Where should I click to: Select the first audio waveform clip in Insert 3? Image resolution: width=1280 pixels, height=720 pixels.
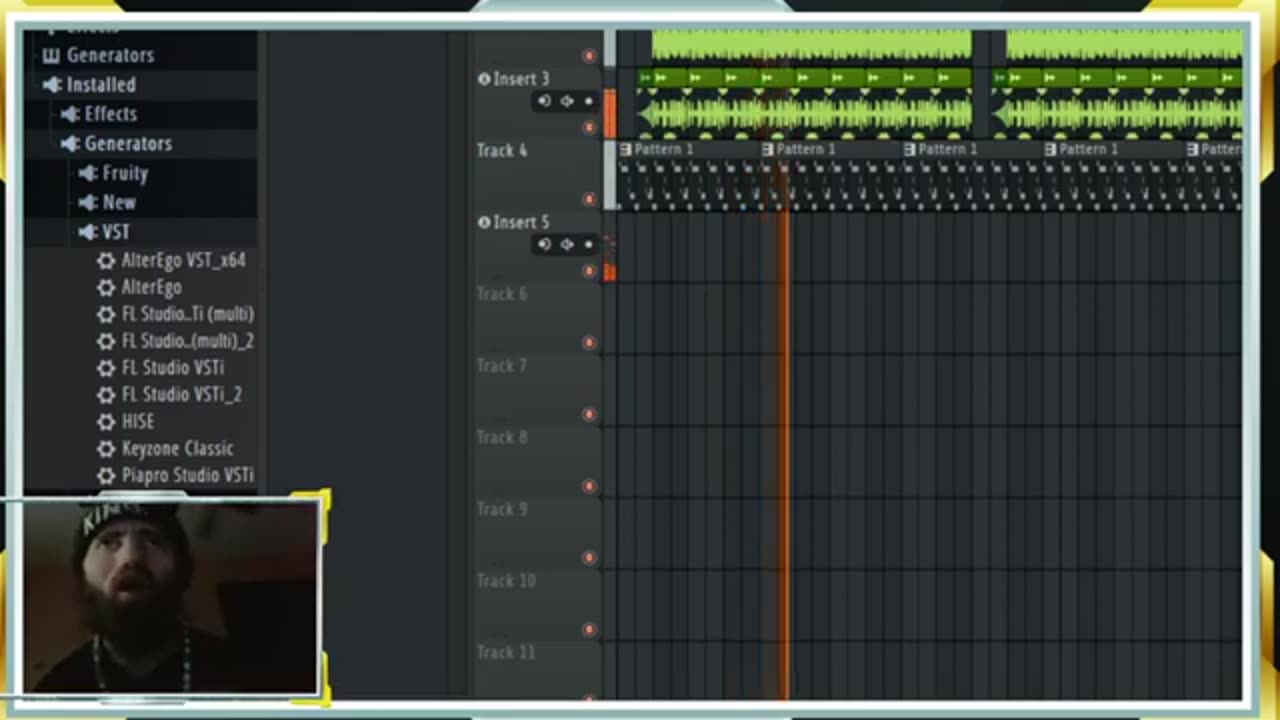click(x=804, y=103)
